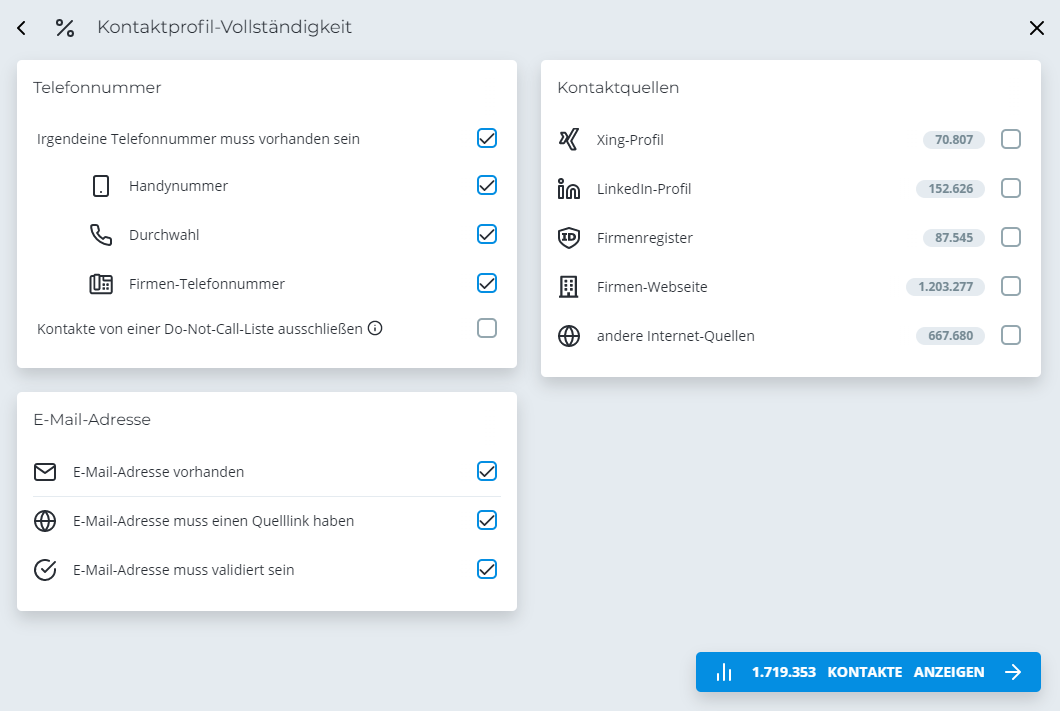Image resolution: width=1060 pixels, height=711 pixels.
Task: Check the Xing-Profil checkbox
Action: [1011, 140]
